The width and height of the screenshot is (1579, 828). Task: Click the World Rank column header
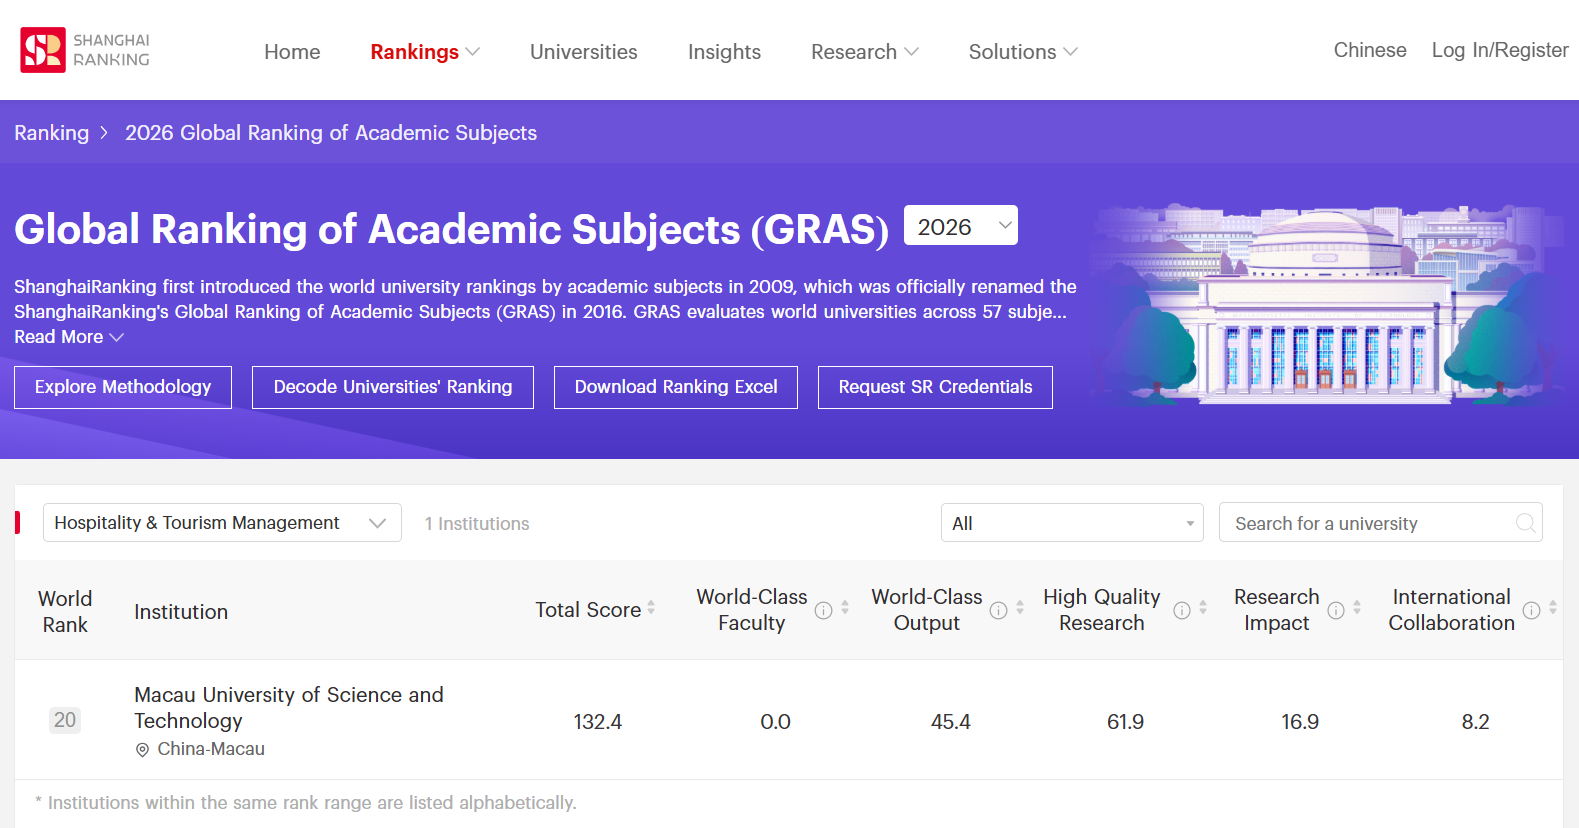[65, 611]
